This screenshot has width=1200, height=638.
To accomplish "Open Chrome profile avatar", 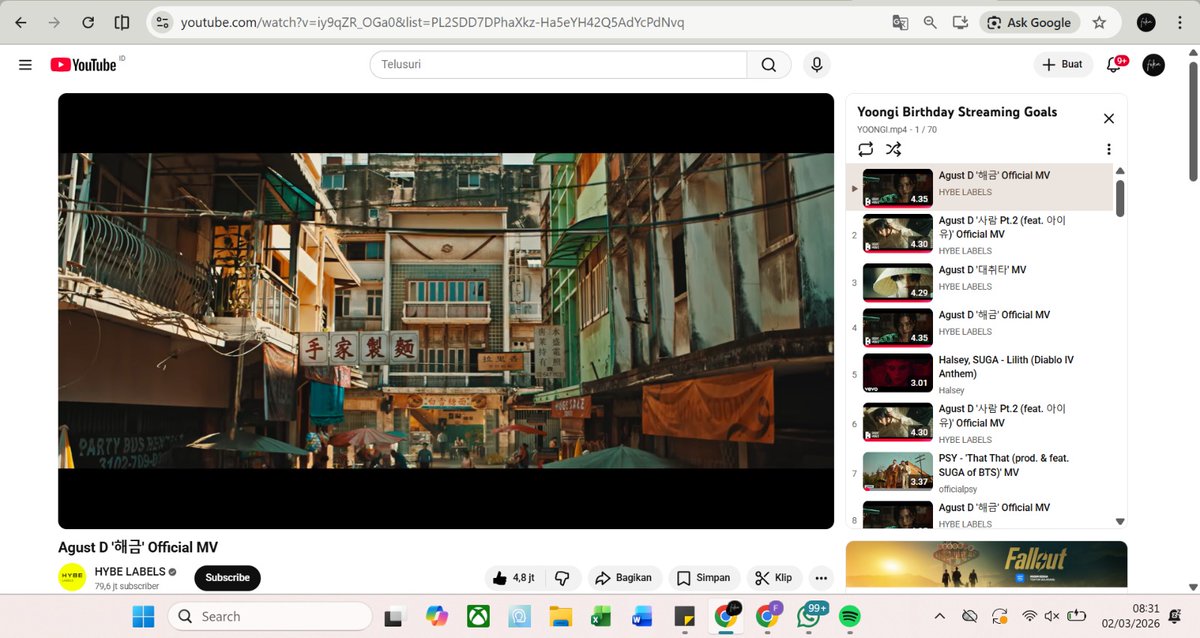I will click(x=1146, y=22).
